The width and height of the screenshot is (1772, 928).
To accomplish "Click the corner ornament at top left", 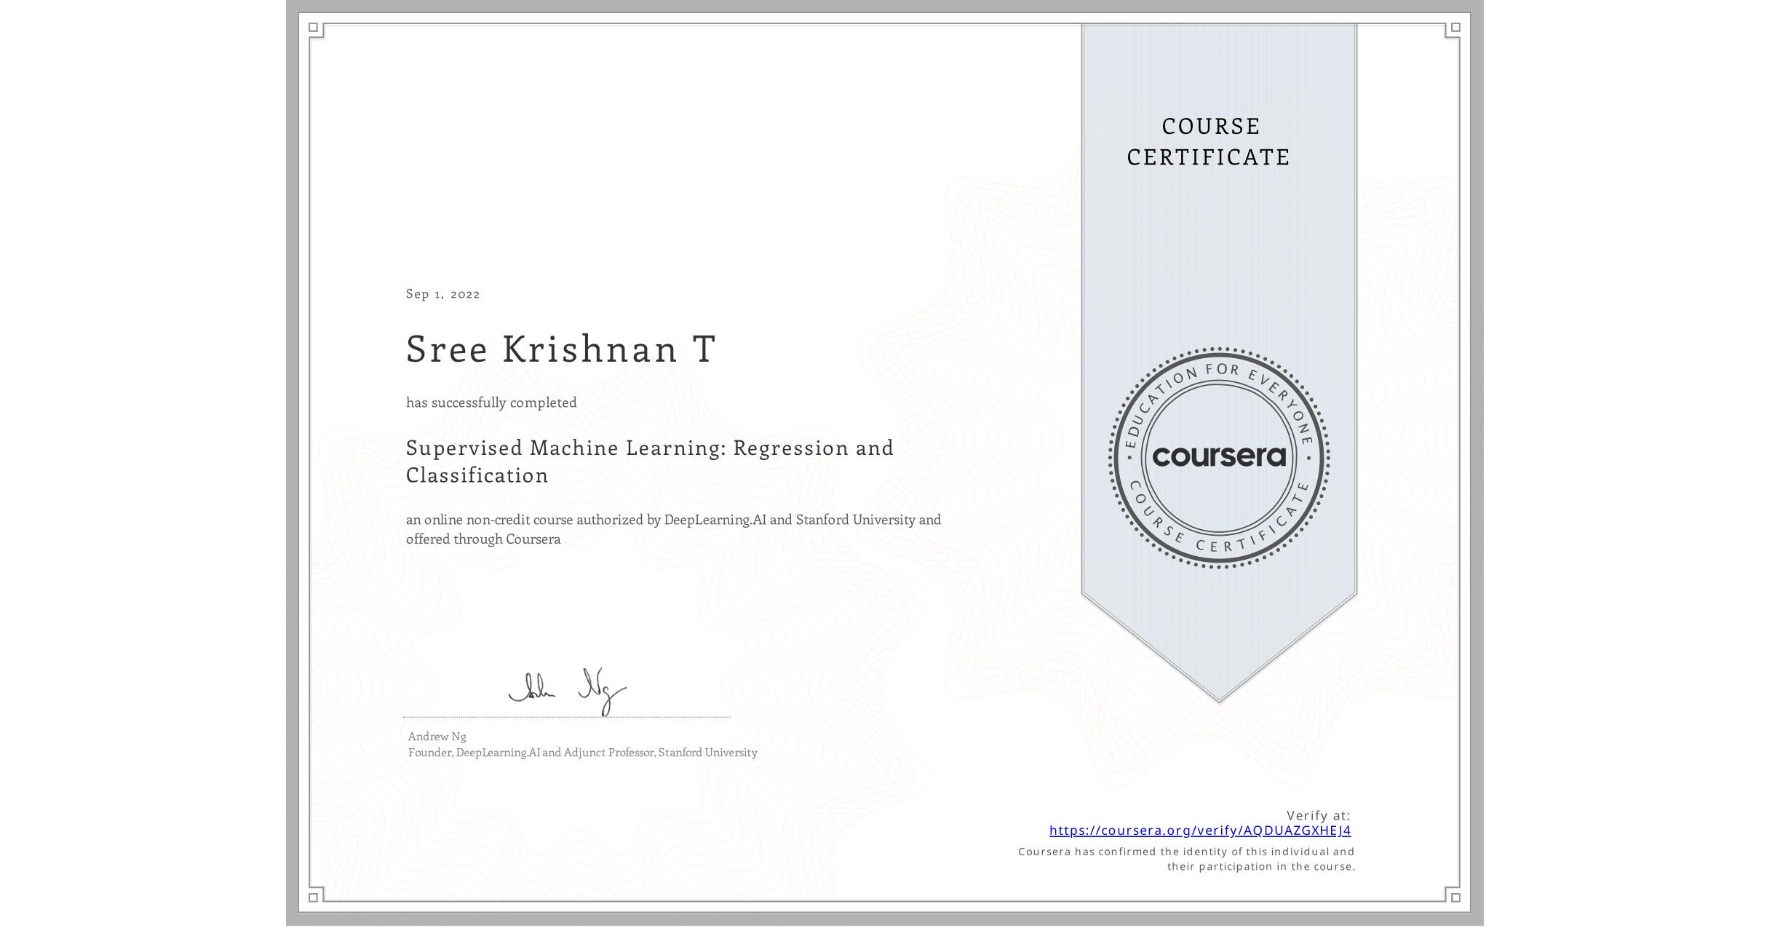I will [313, 30].
